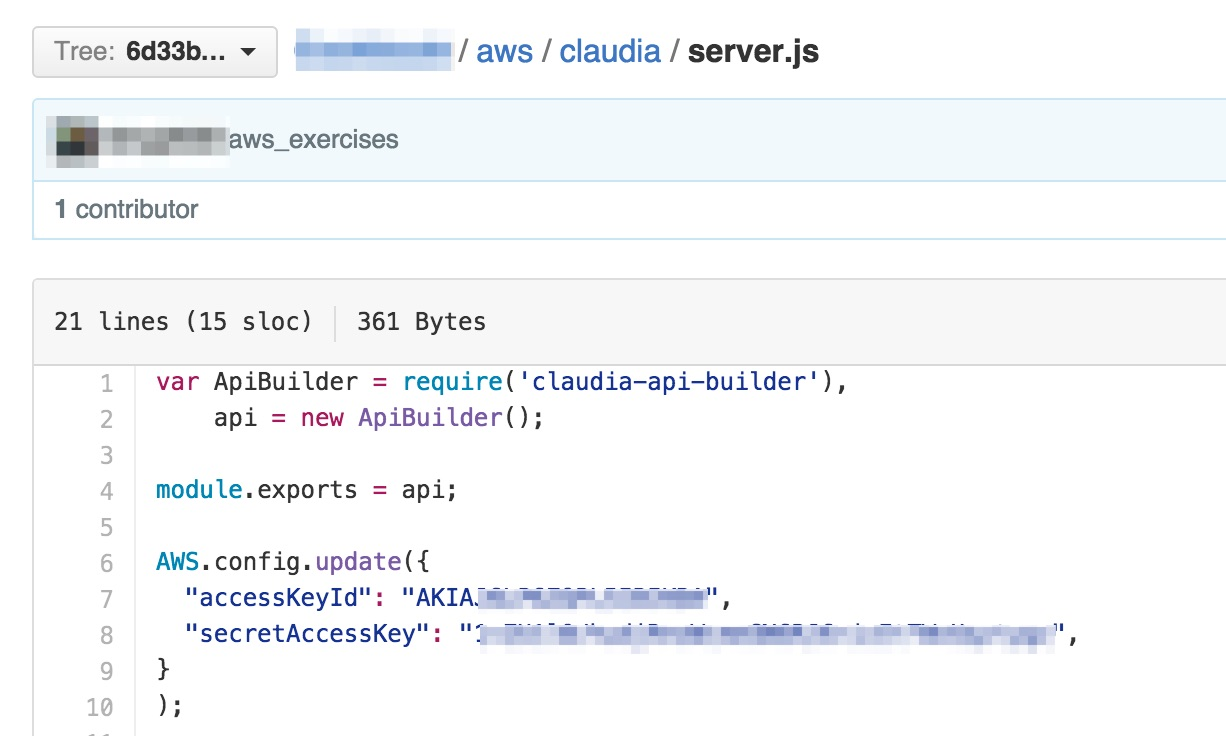Open the claudia folder breadcrumb link
This screenshot has height=736, width=1226.
tap(610, 51)
